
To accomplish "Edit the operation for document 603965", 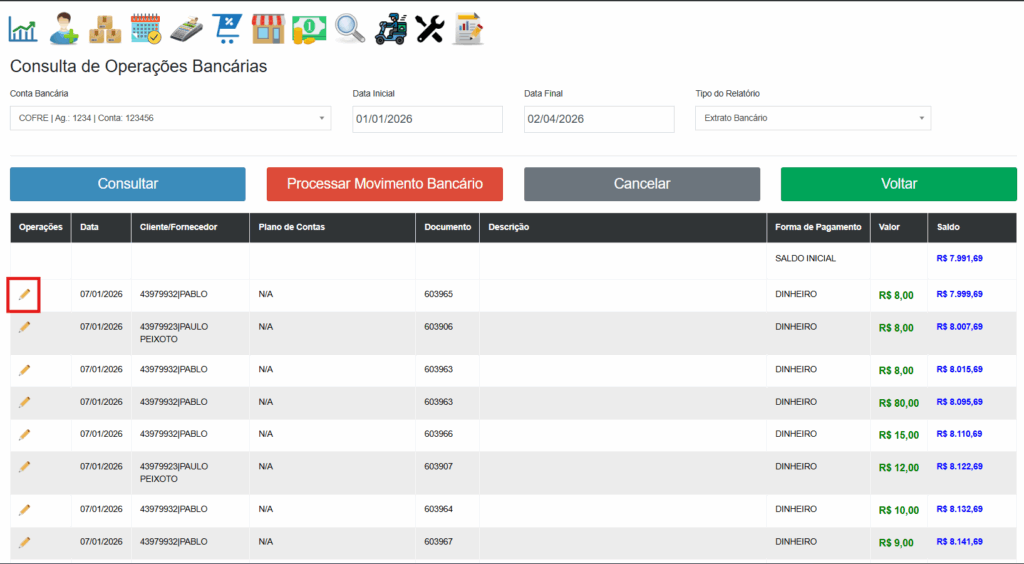I will point(24,294).
